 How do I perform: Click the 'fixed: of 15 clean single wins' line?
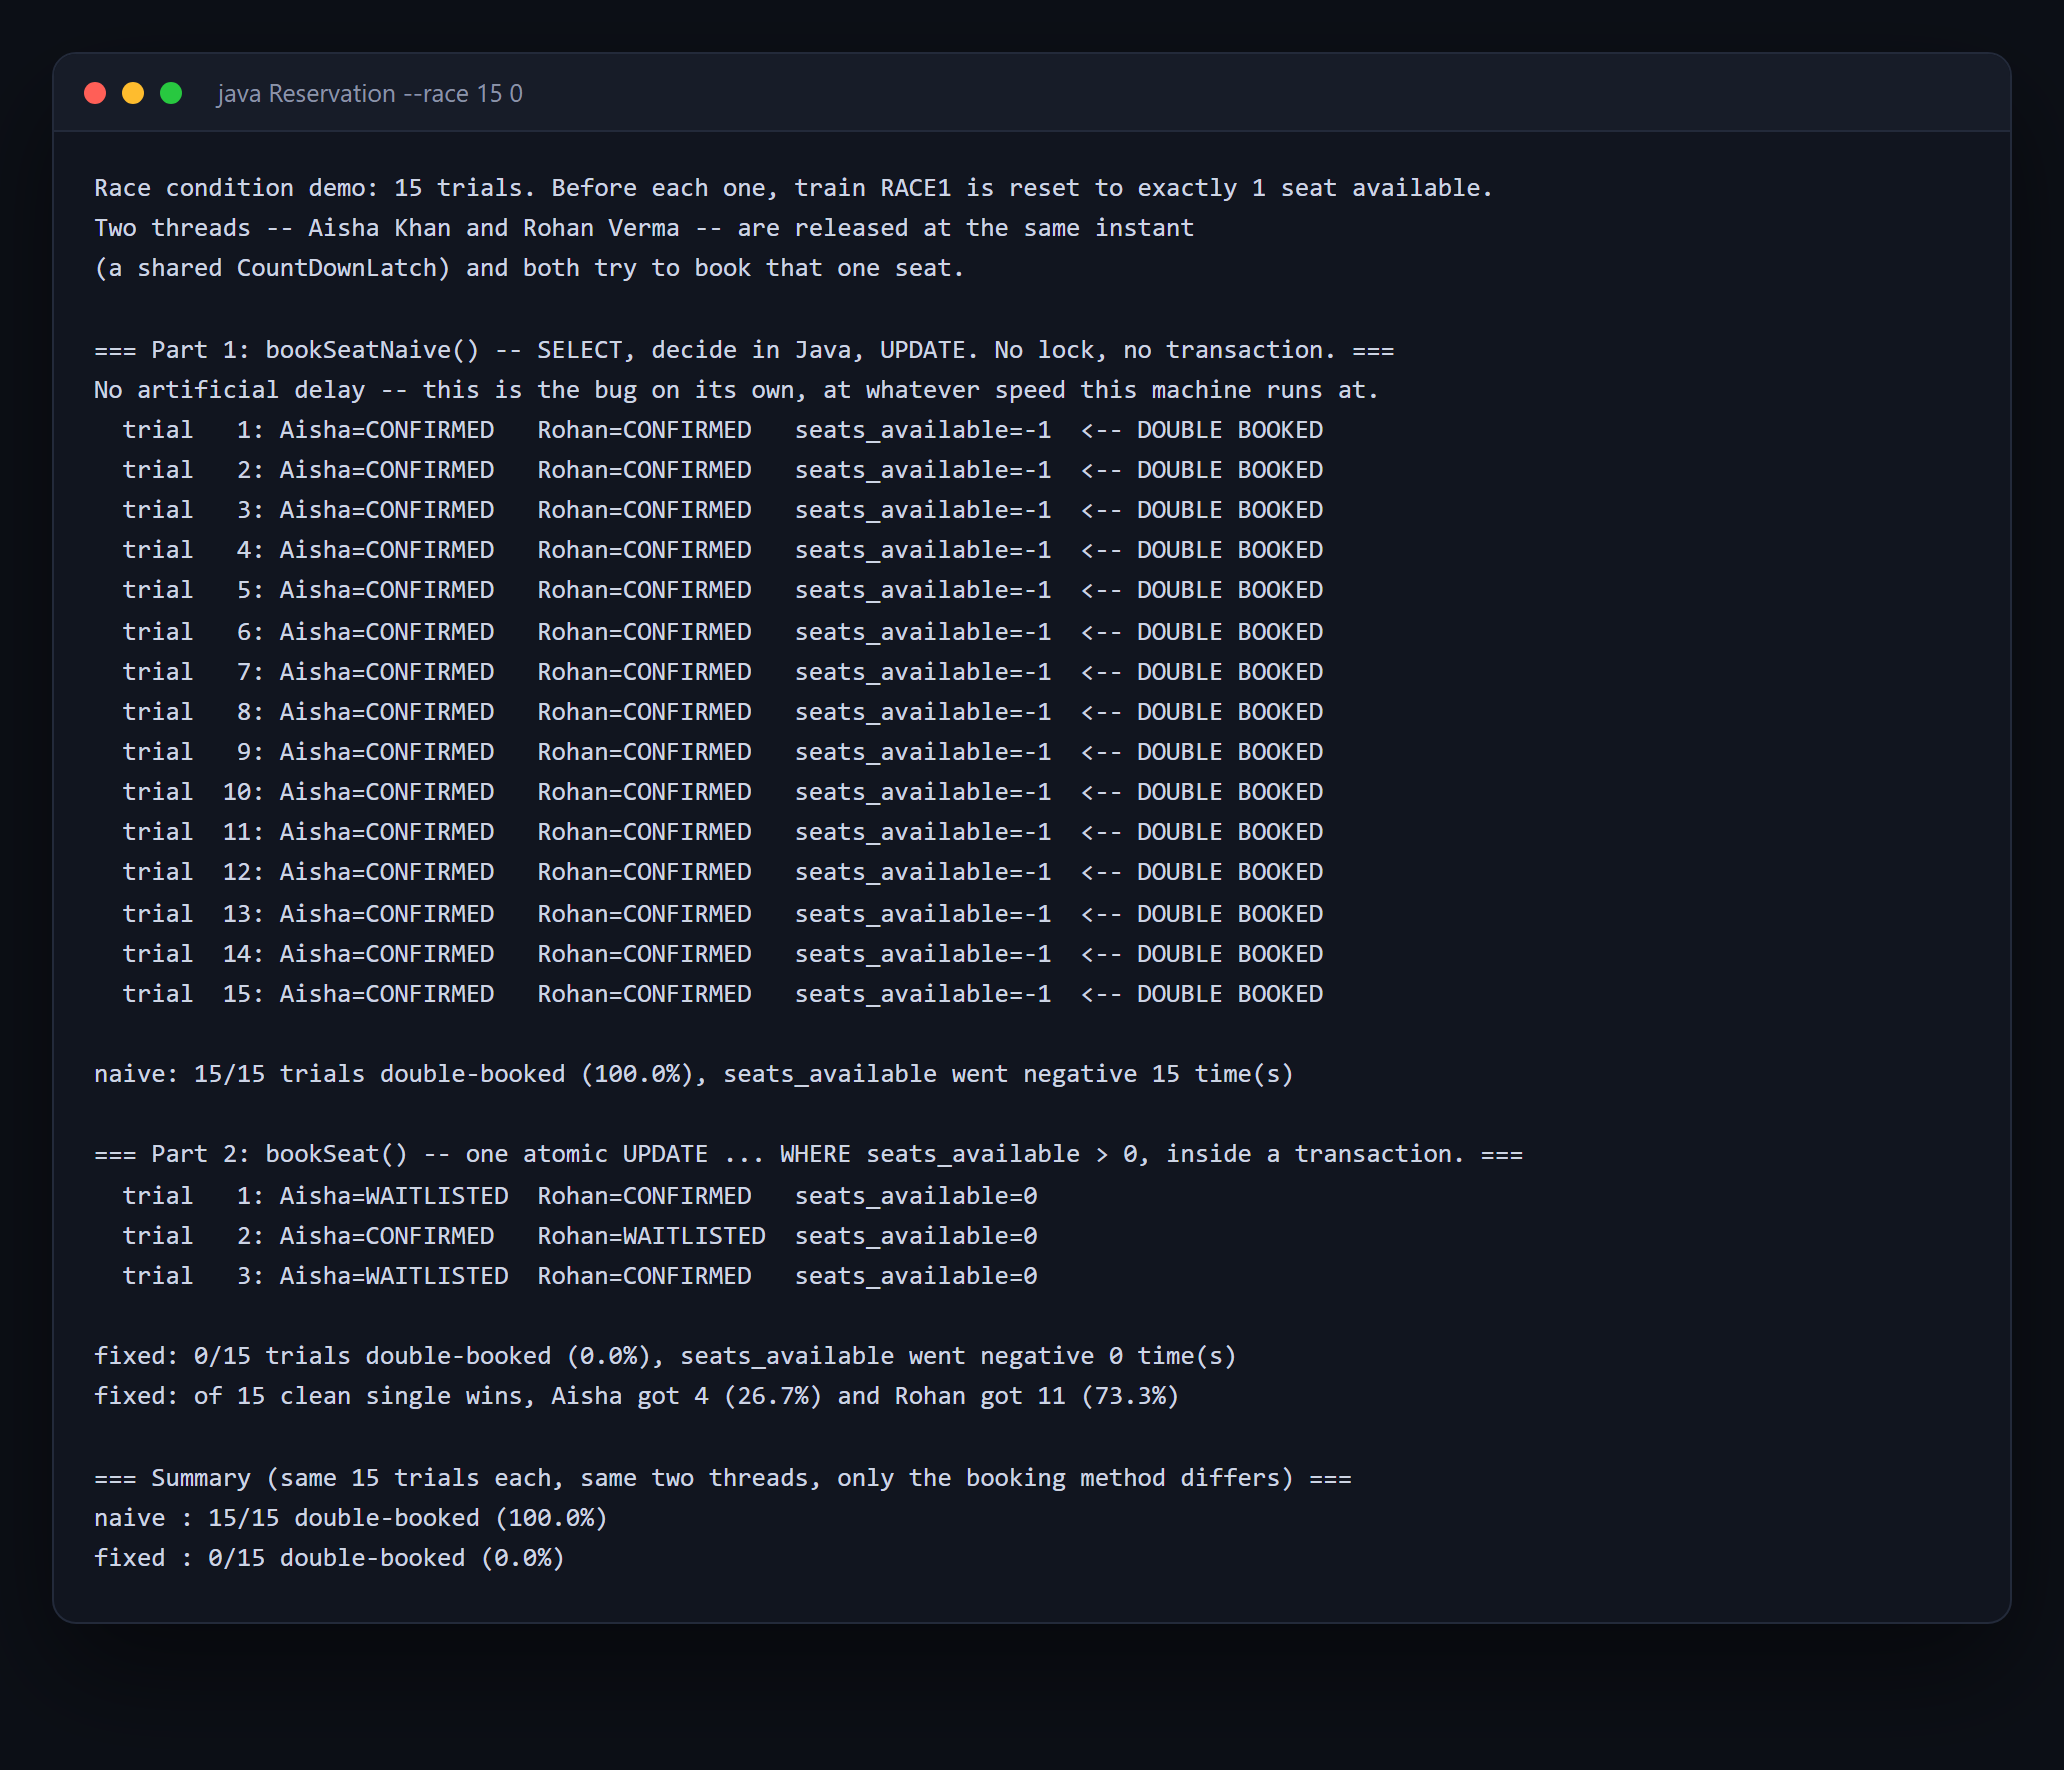[x=637, y=1396]
